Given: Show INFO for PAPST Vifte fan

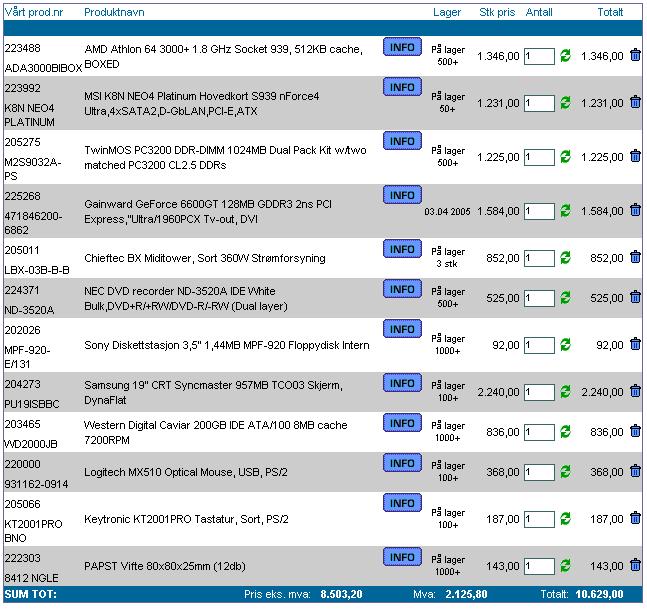Looking at the screenshot, I should (402, 557).
